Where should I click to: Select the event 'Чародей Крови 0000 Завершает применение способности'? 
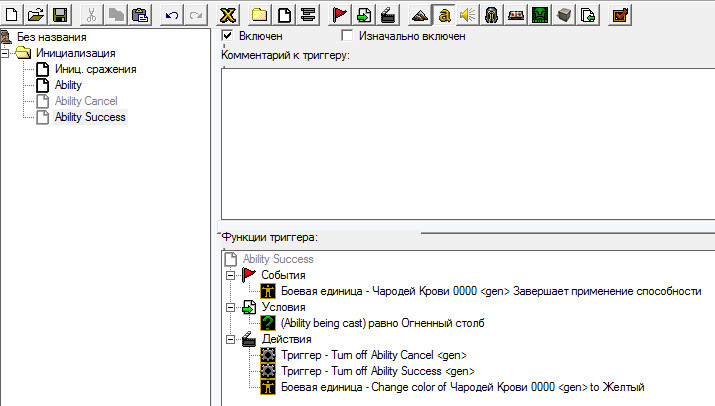click(491, 291)
